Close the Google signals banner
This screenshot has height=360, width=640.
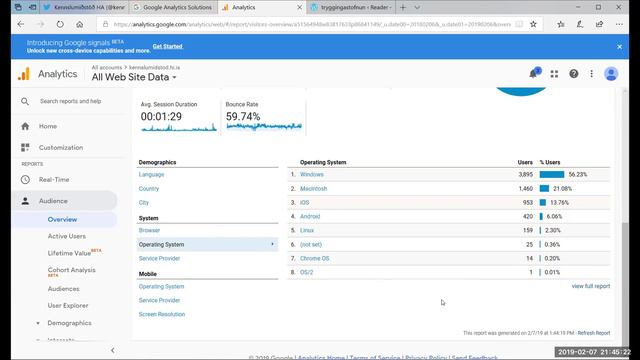(619, 47)
